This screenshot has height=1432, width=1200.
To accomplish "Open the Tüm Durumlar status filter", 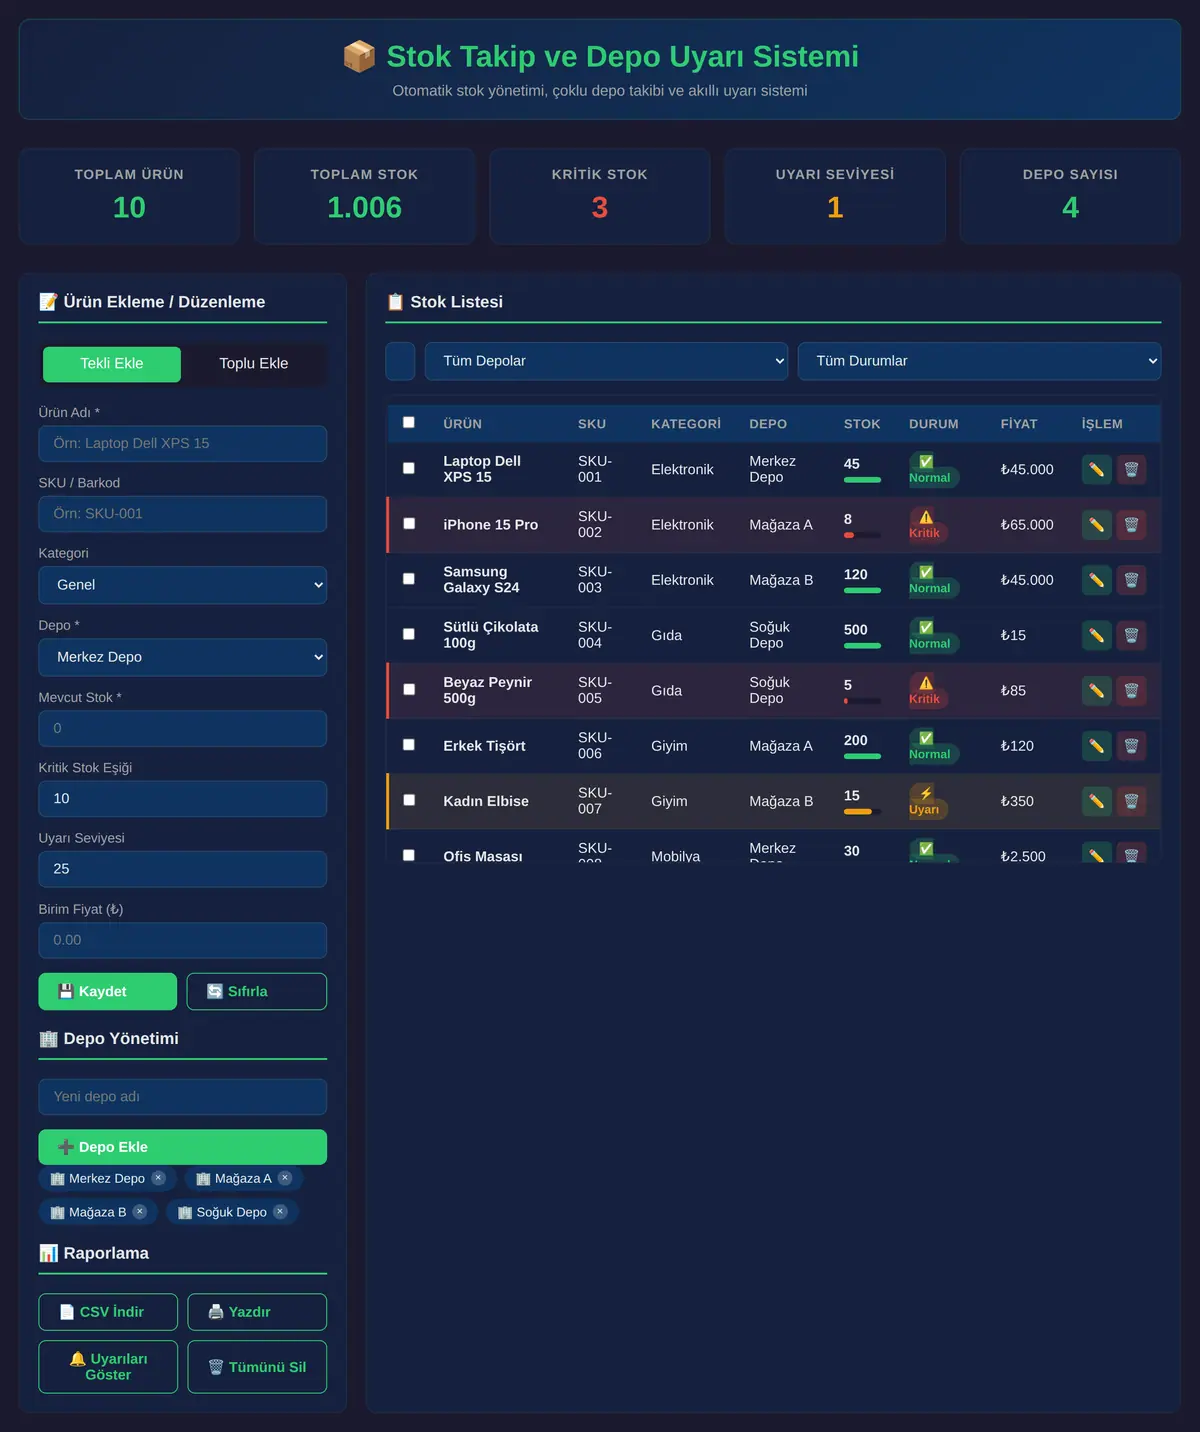I will point(979,361).
